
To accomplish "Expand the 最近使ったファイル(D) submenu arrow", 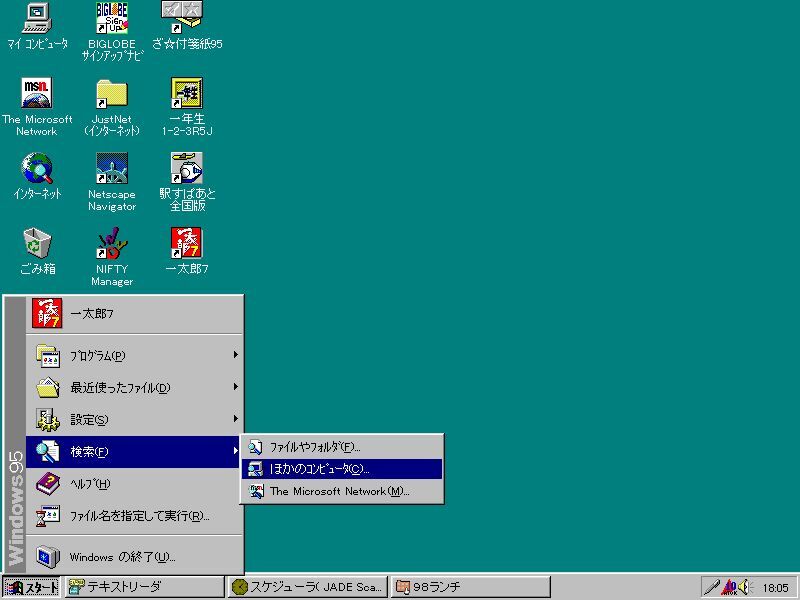I will pos(235,387).
